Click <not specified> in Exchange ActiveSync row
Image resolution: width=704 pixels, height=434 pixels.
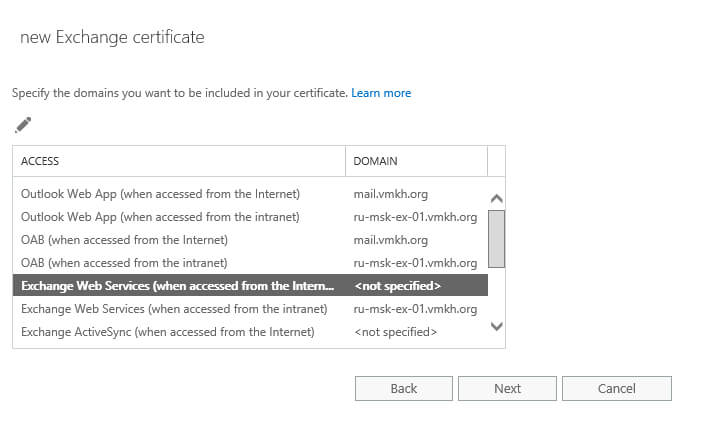[395, 332]
